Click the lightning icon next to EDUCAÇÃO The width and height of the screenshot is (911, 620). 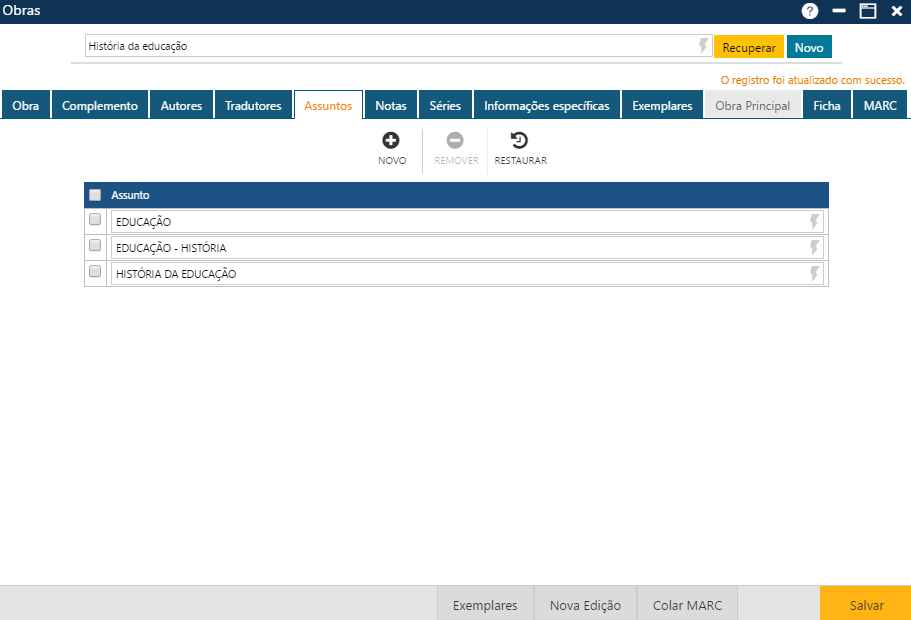click(813, 221)
